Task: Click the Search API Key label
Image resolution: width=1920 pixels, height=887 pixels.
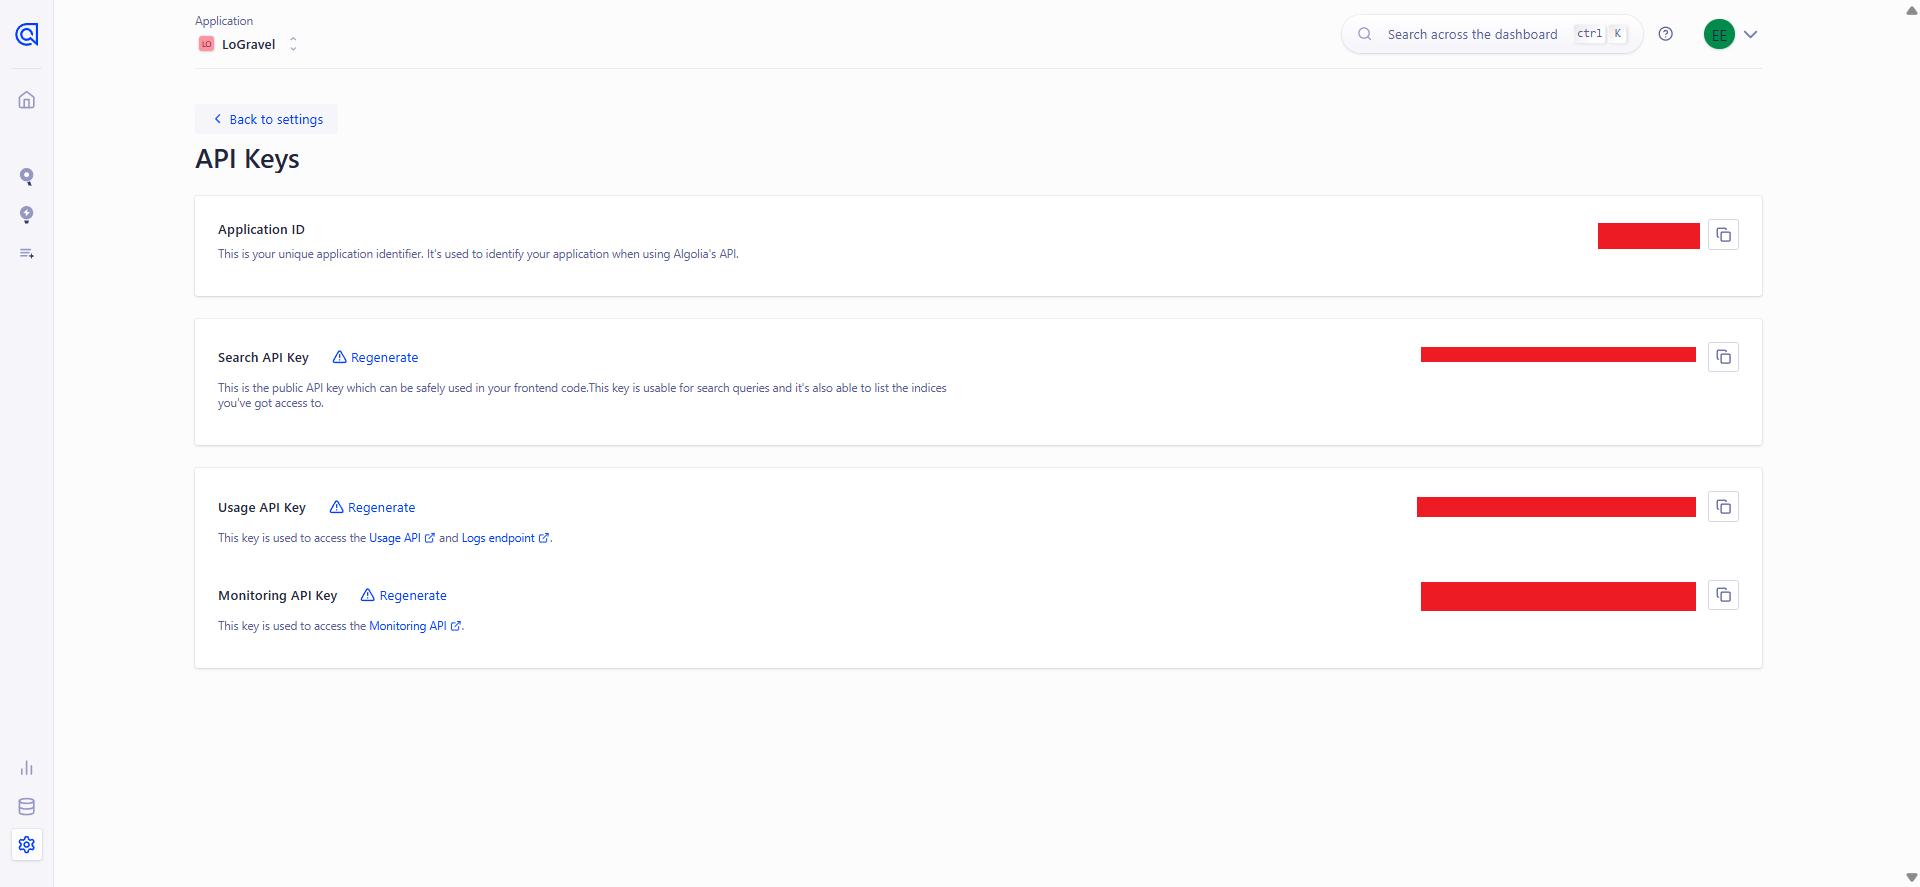Action: 263,357
